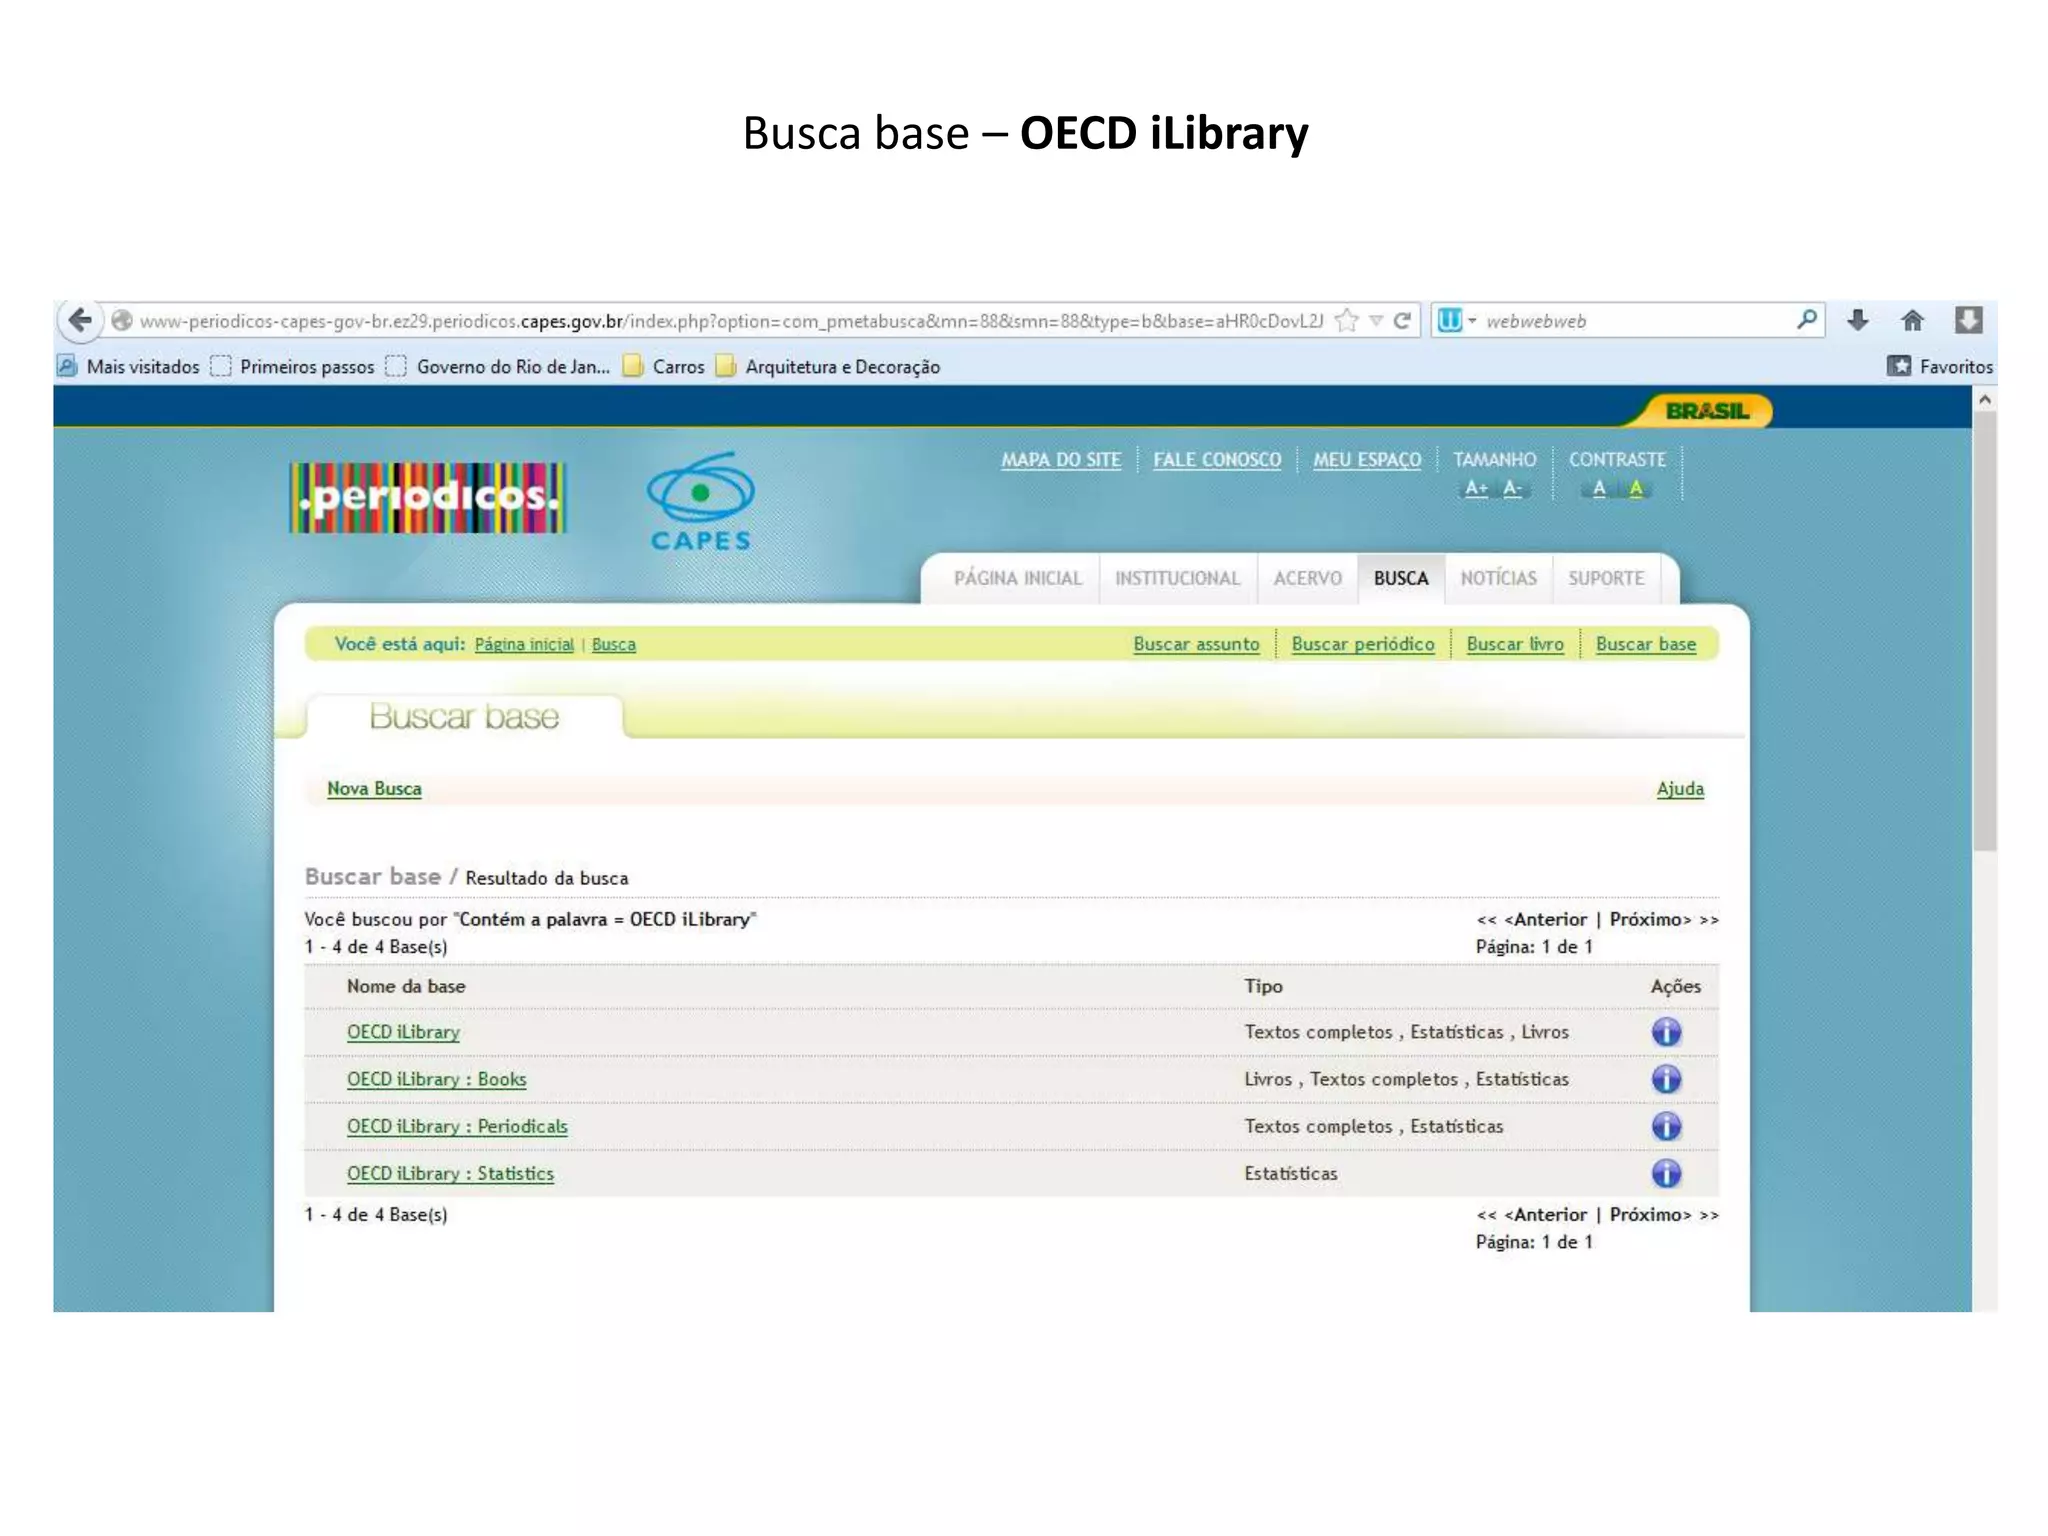This screenshot has width=2048, height=1536.
Task: Open OECD iLibrary : Books link
Action: click(x=436, y=1079)
